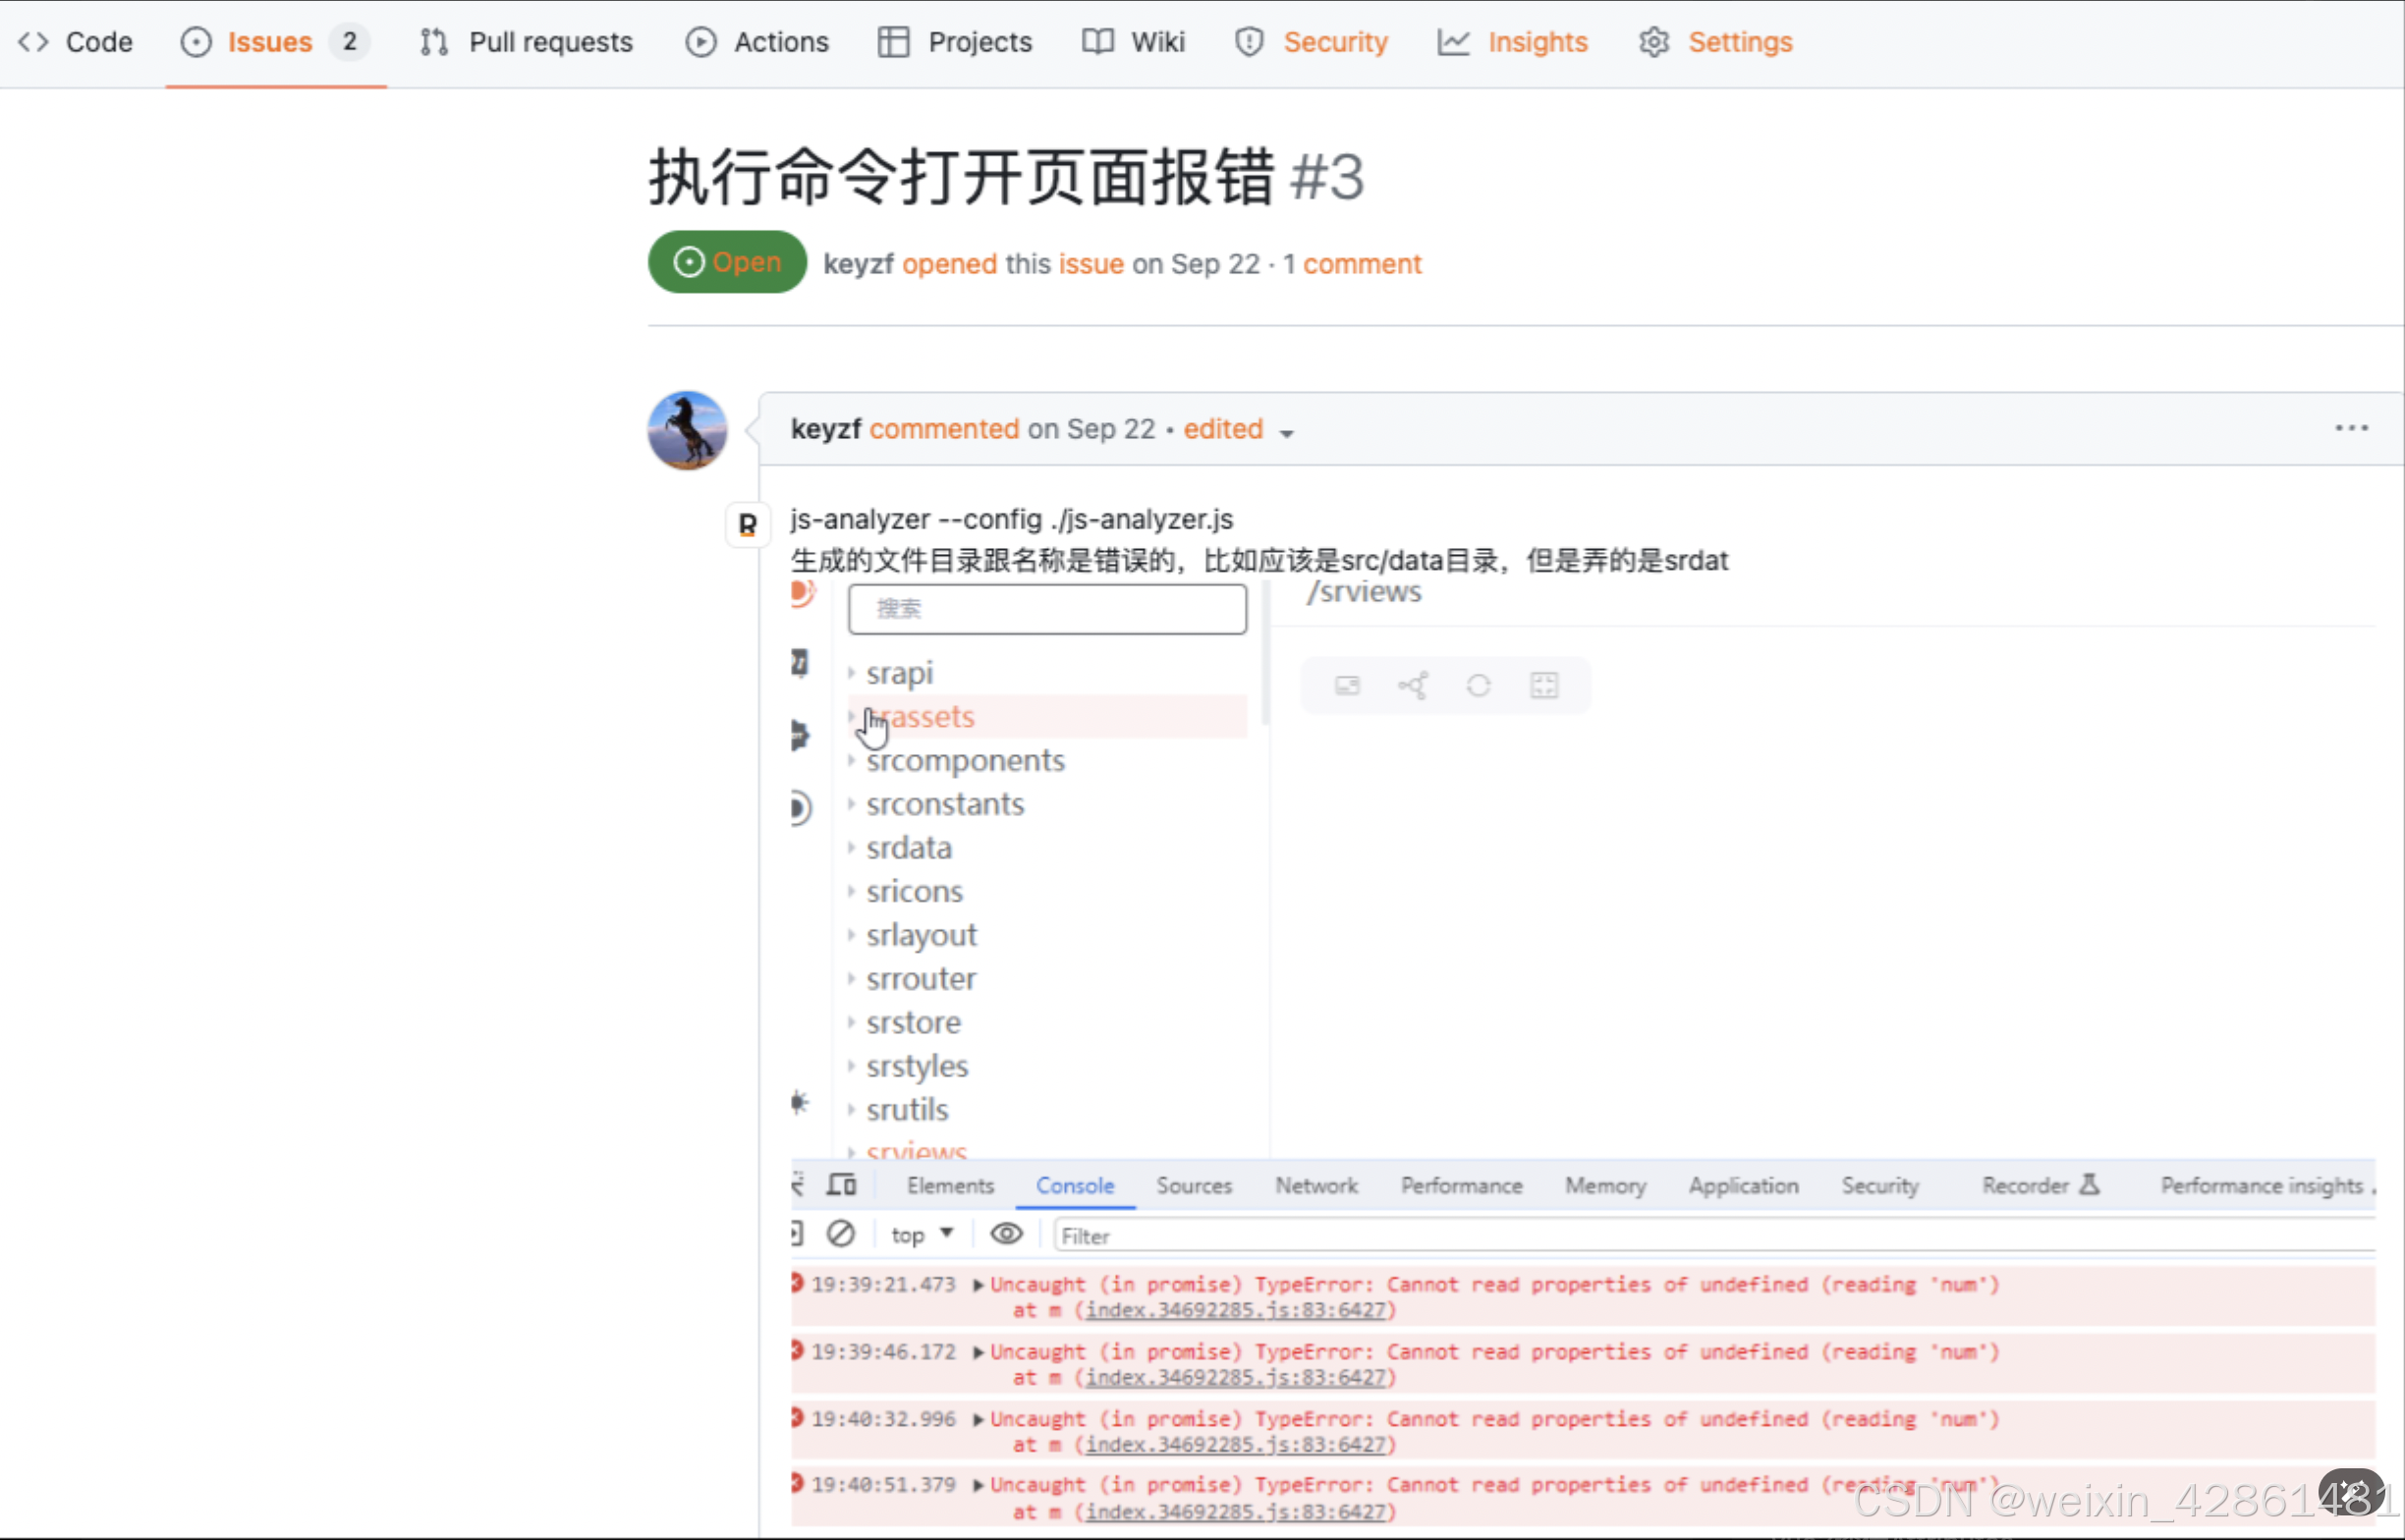The height and width of the screenshot is (1540, 2405).
Task: Open the Wiki tab
Action: tap(1133, 42)
